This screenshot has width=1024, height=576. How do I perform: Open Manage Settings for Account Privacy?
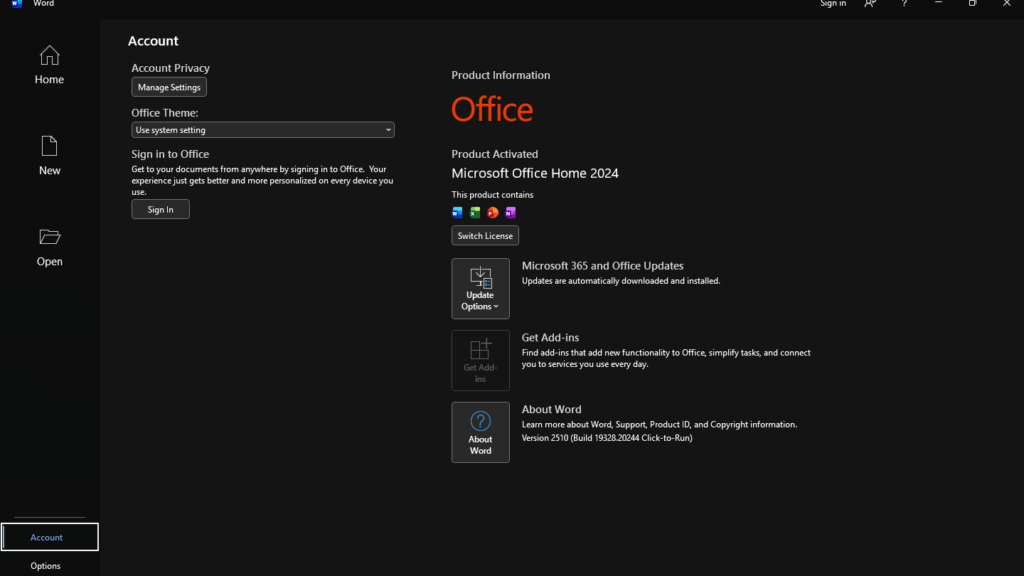[168, 87]
